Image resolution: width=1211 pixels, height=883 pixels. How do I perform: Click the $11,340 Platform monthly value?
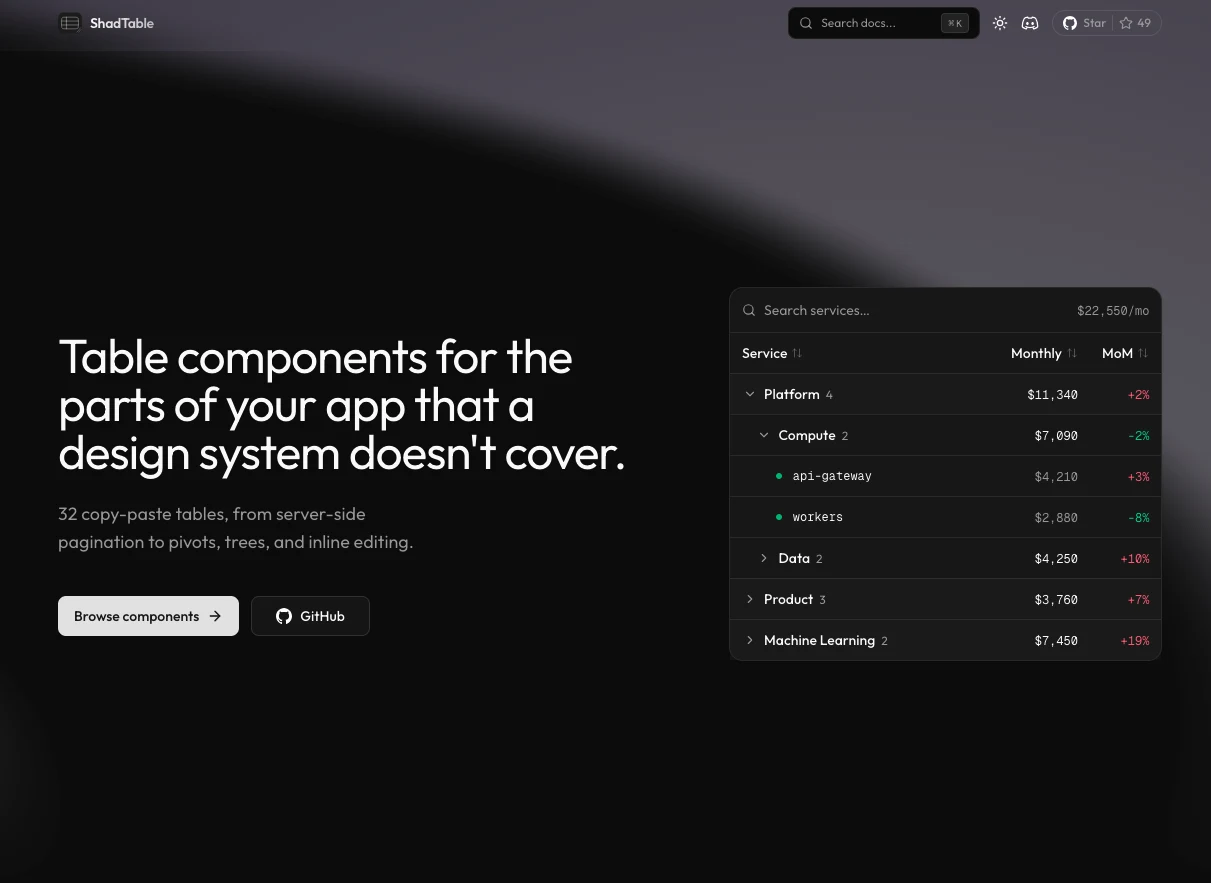[x=1052, y=395]
